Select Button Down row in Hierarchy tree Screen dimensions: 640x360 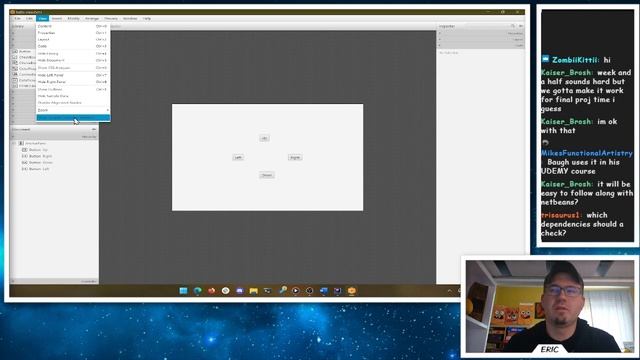tap(54, 162)
